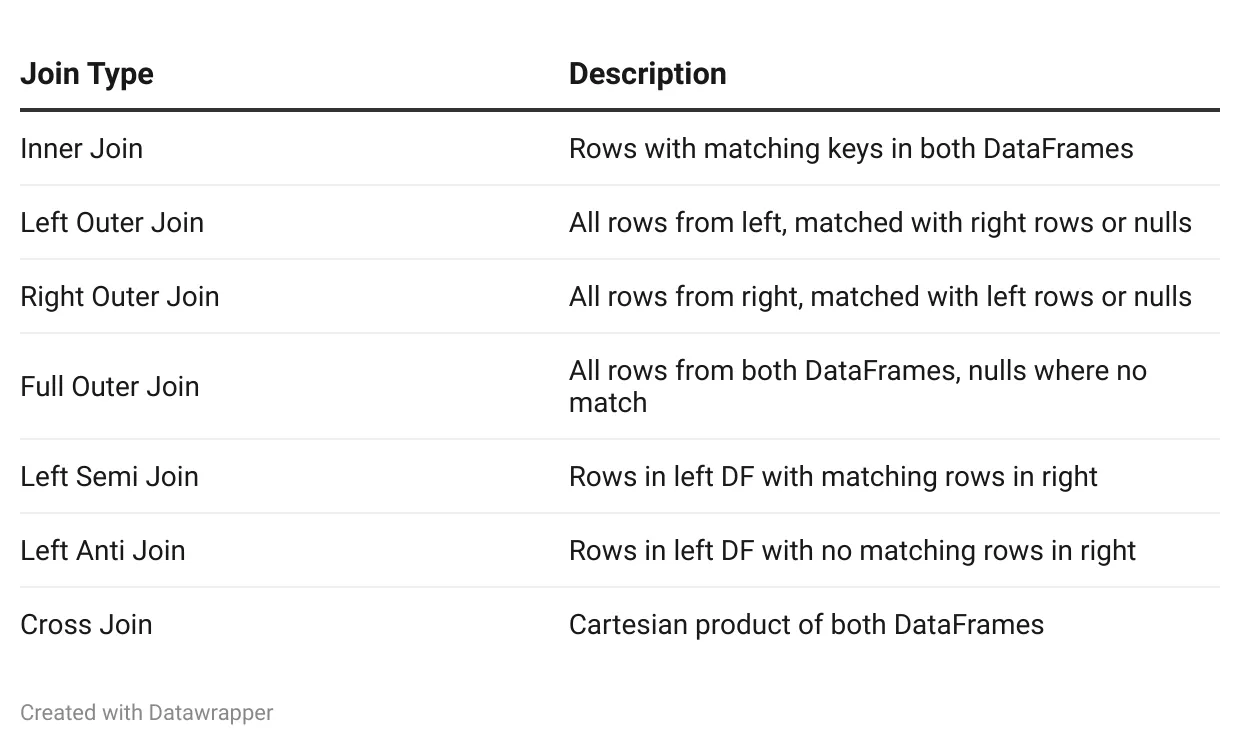The image size is (1240, 746).
Task: Select the Left Semi Join cell
Action: [x=110, y=476]
